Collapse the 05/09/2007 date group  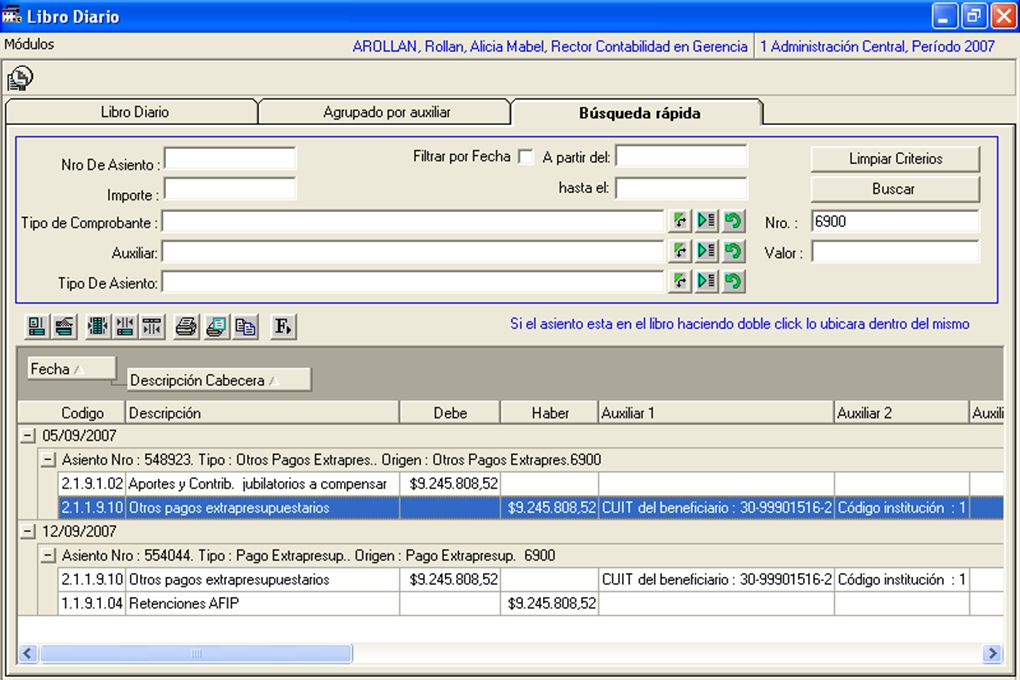(27, 436)
